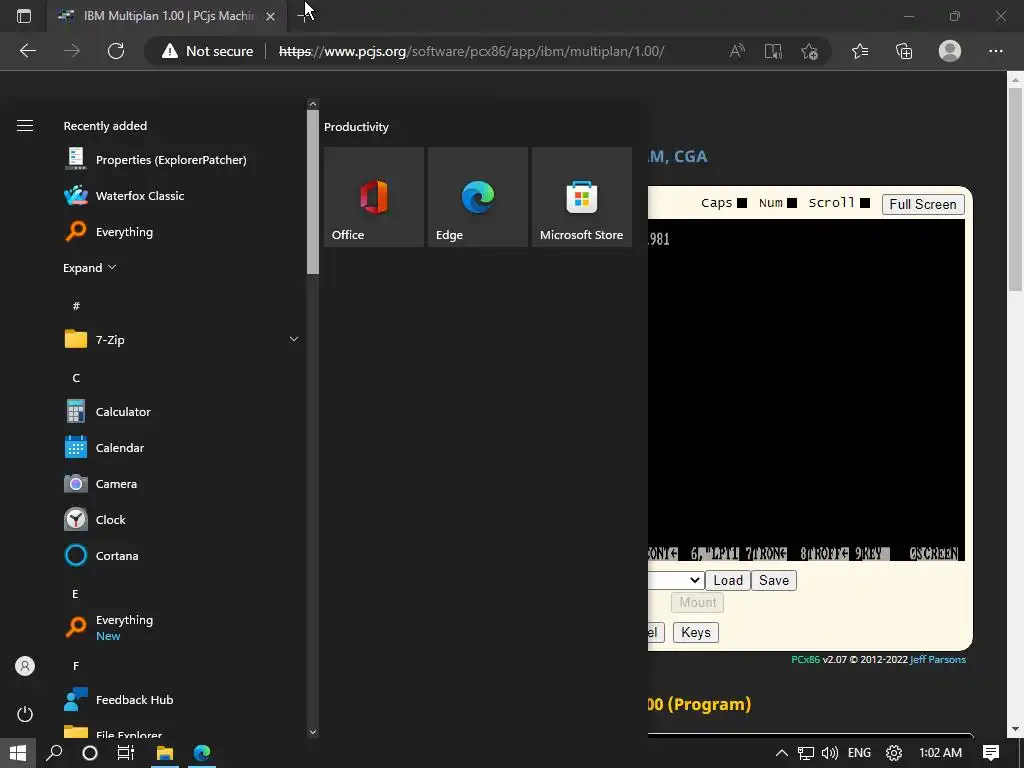Toggle the Scroll indicator
This screenshot has height=768, width=1024.
[x=865, y=203]
